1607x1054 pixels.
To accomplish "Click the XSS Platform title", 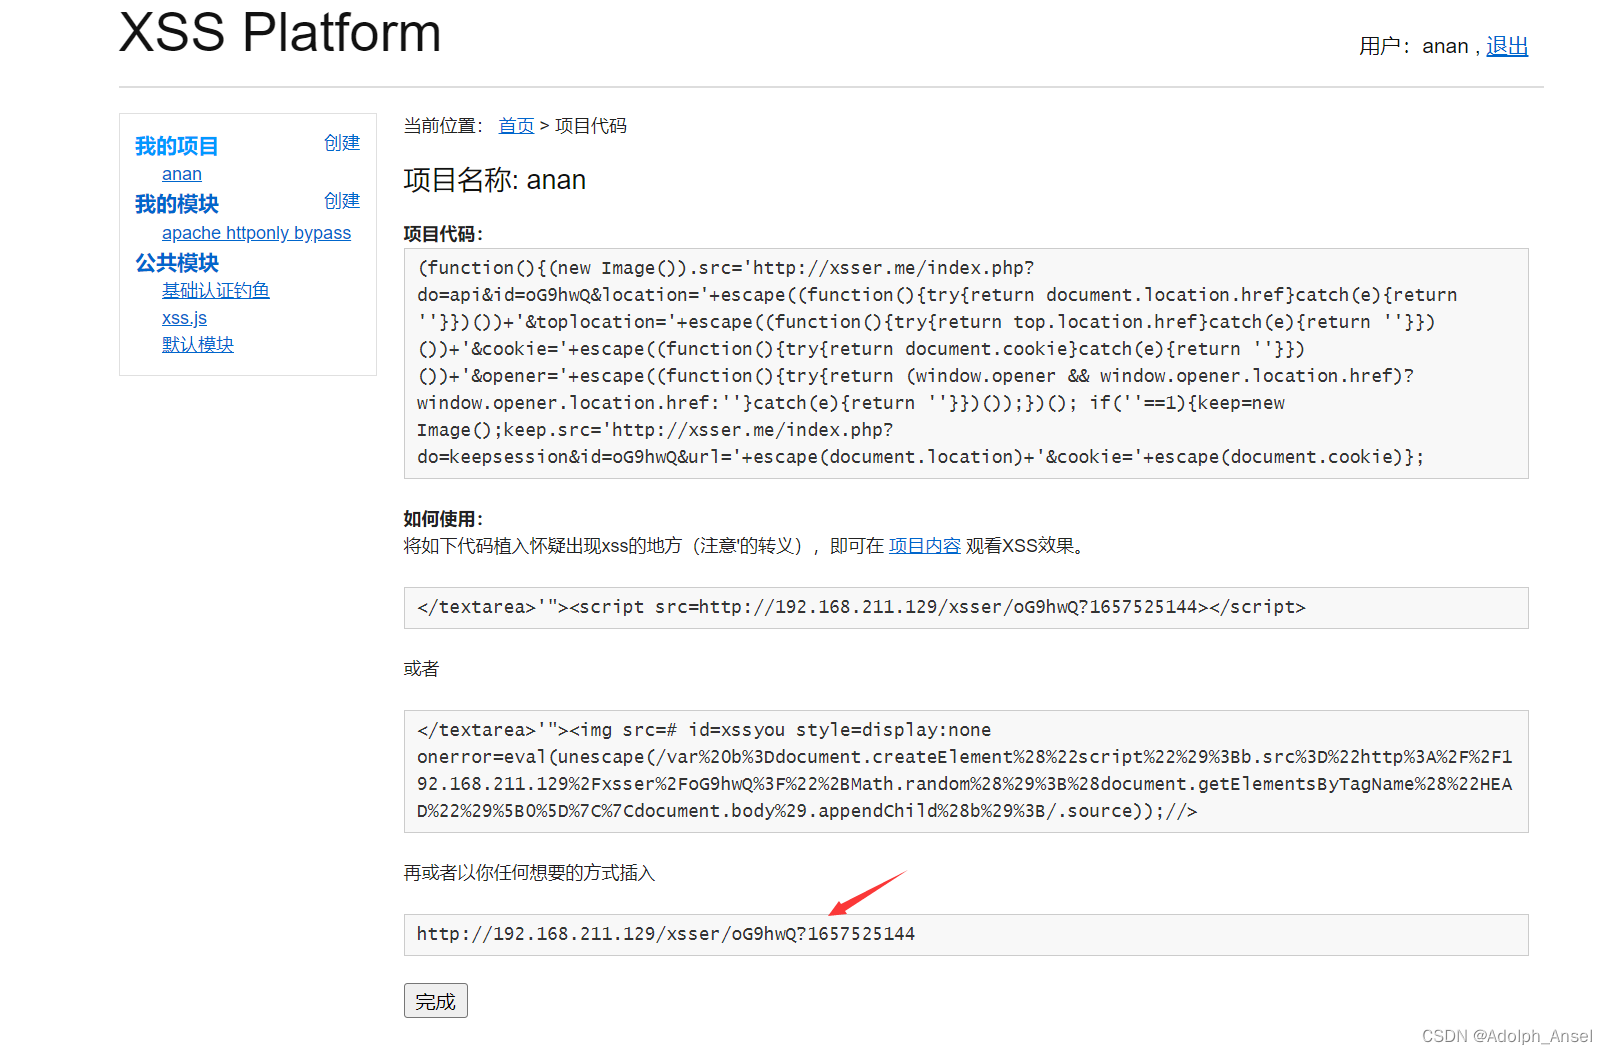I will coord(280,32).
